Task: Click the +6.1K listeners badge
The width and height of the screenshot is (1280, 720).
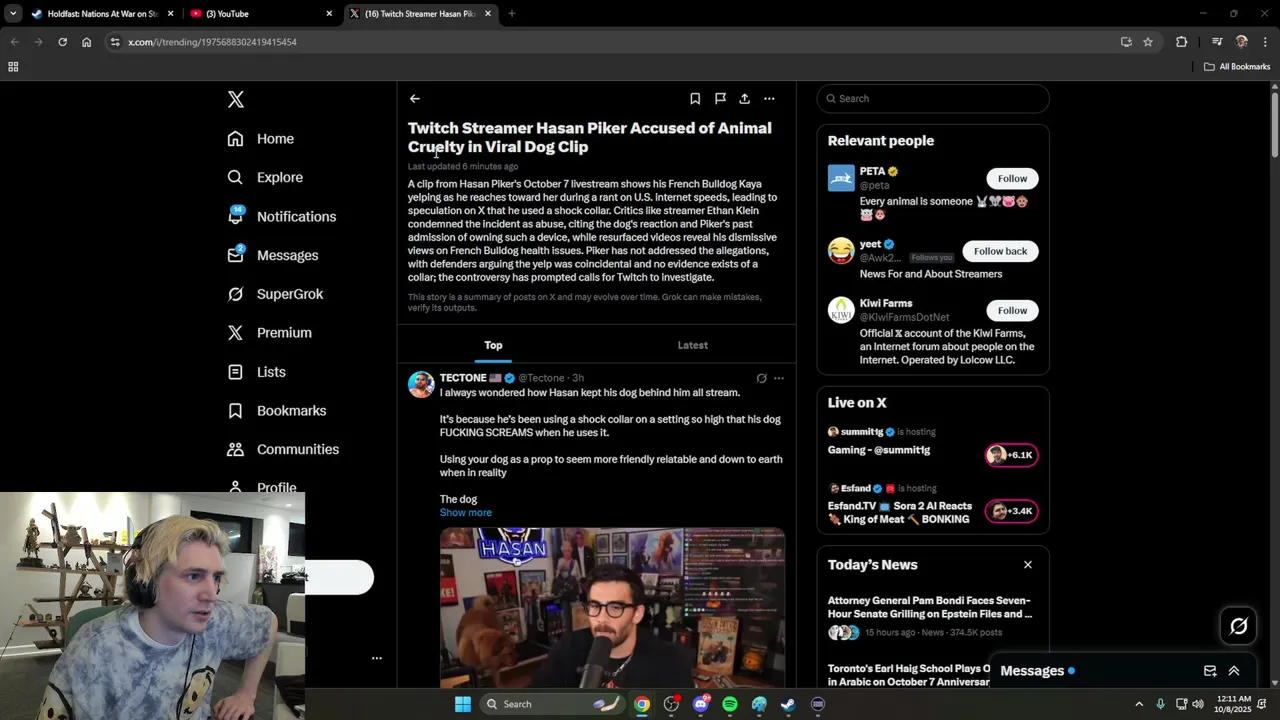Action: click(1011, 455)
